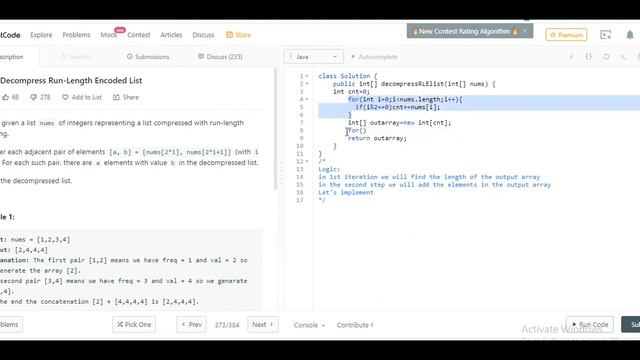Open the Java language dropdown

(x=313, y=57)
